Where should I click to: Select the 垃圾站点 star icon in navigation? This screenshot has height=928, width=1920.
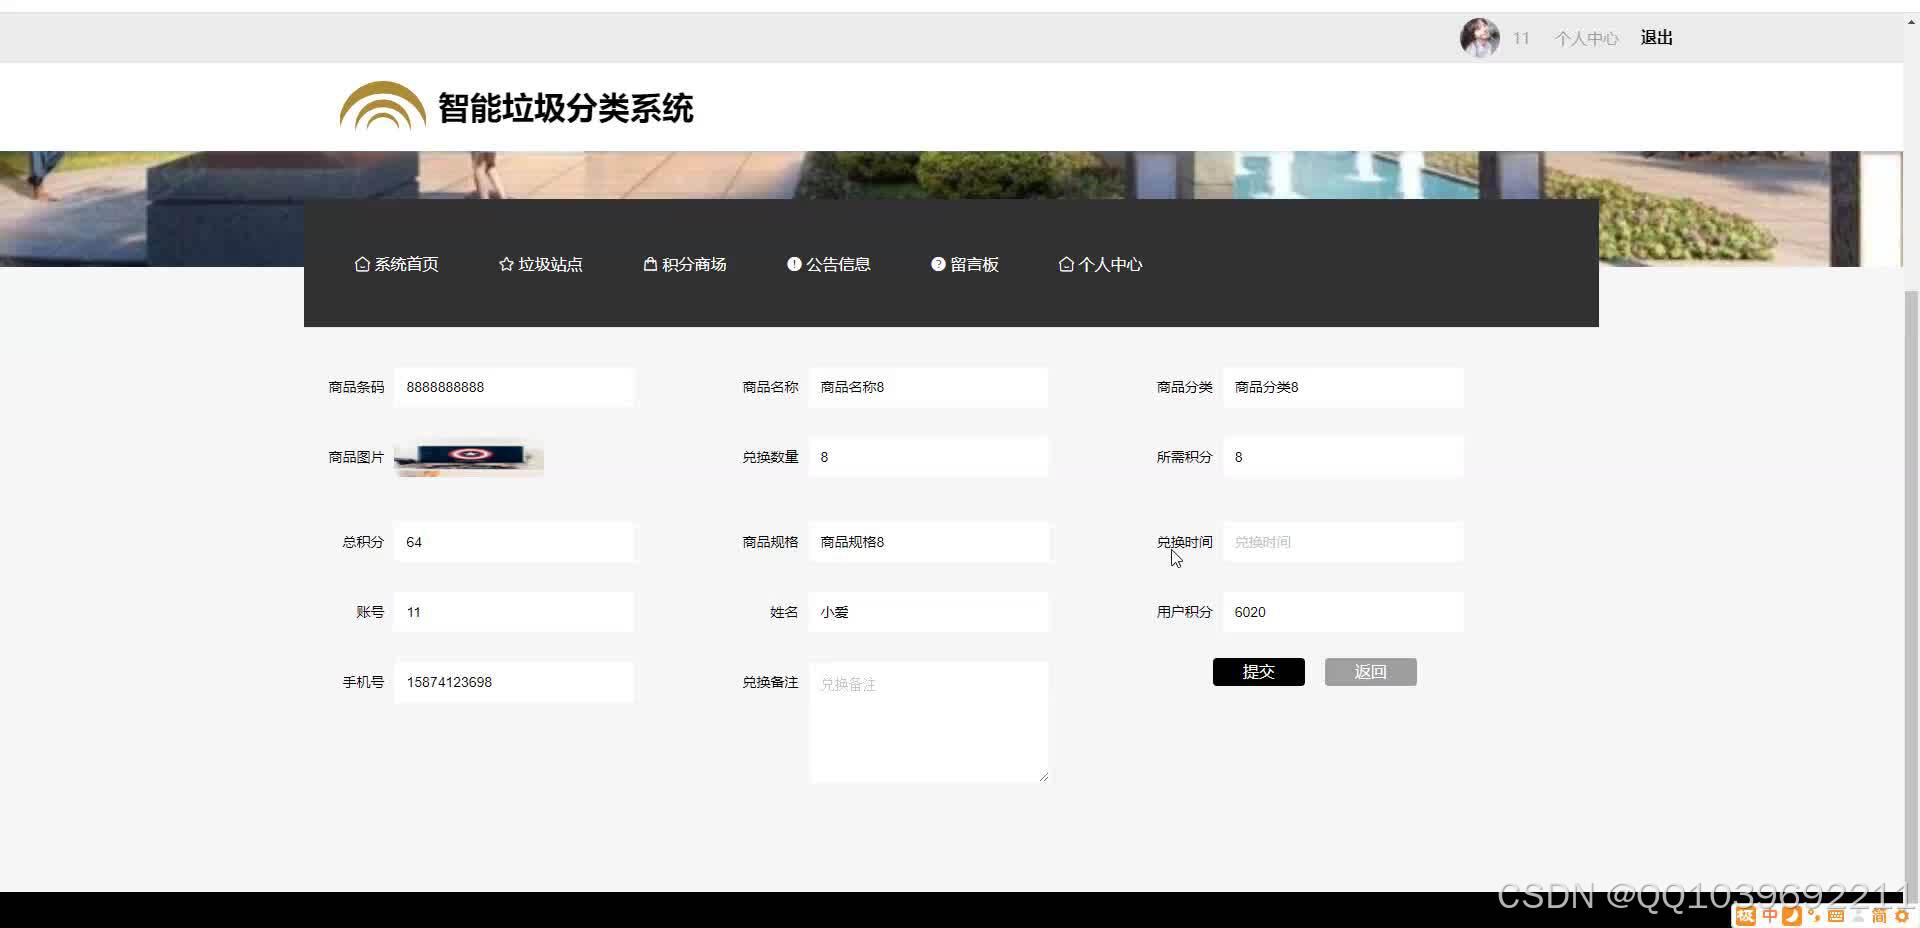pos(505,264)
